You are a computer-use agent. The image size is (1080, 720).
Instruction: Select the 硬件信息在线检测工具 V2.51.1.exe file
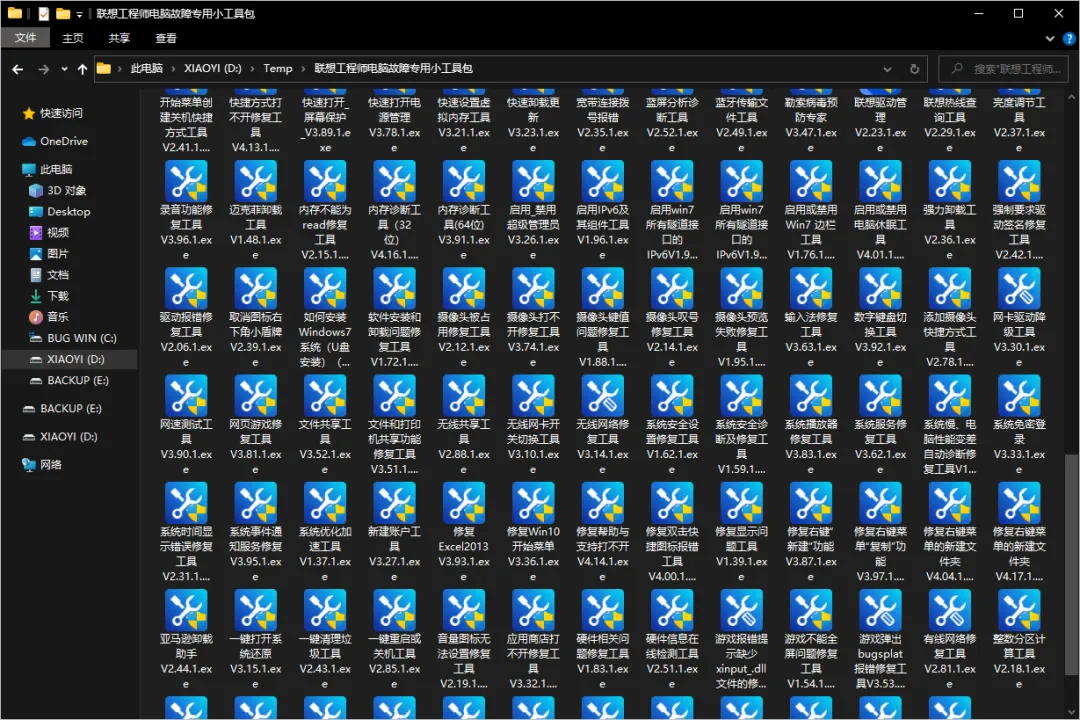[672, 640]
